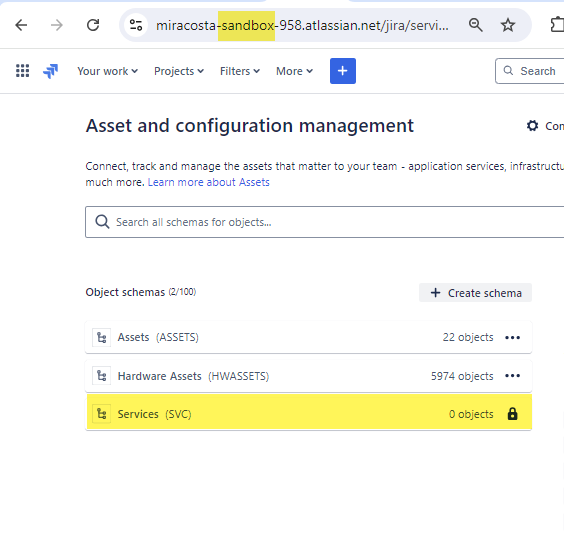564x560 pixels.
Task: Click the Search all schemas for objects field
Action: [325, 222]
